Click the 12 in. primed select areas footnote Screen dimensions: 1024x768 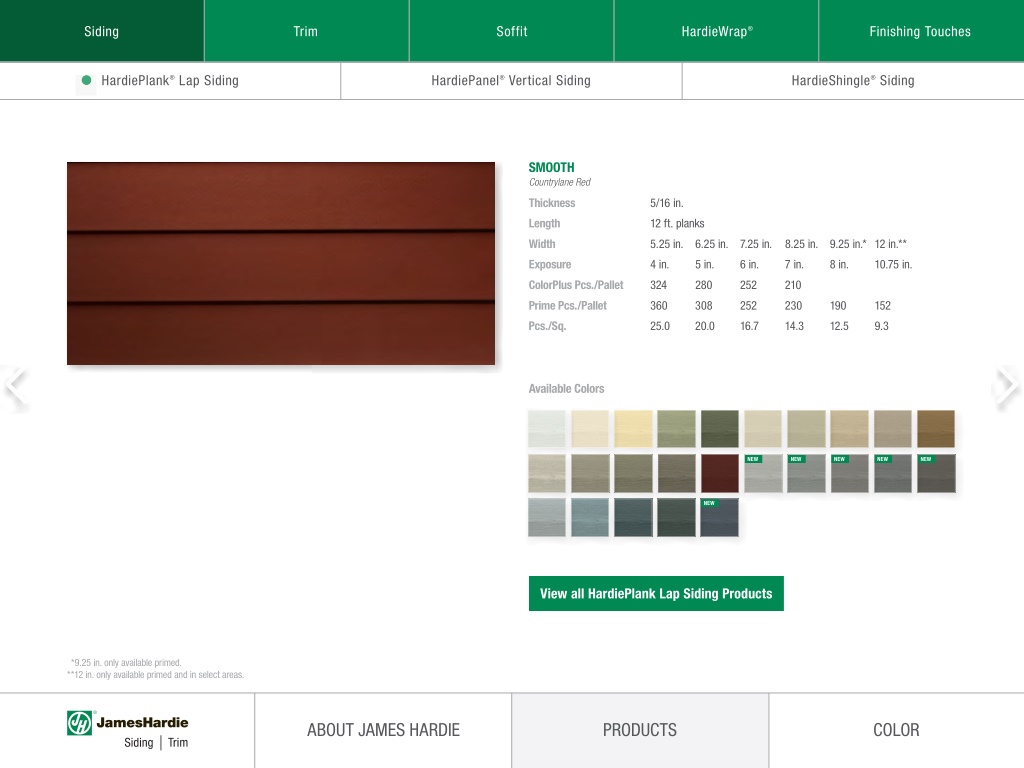(x=155, y=675)
